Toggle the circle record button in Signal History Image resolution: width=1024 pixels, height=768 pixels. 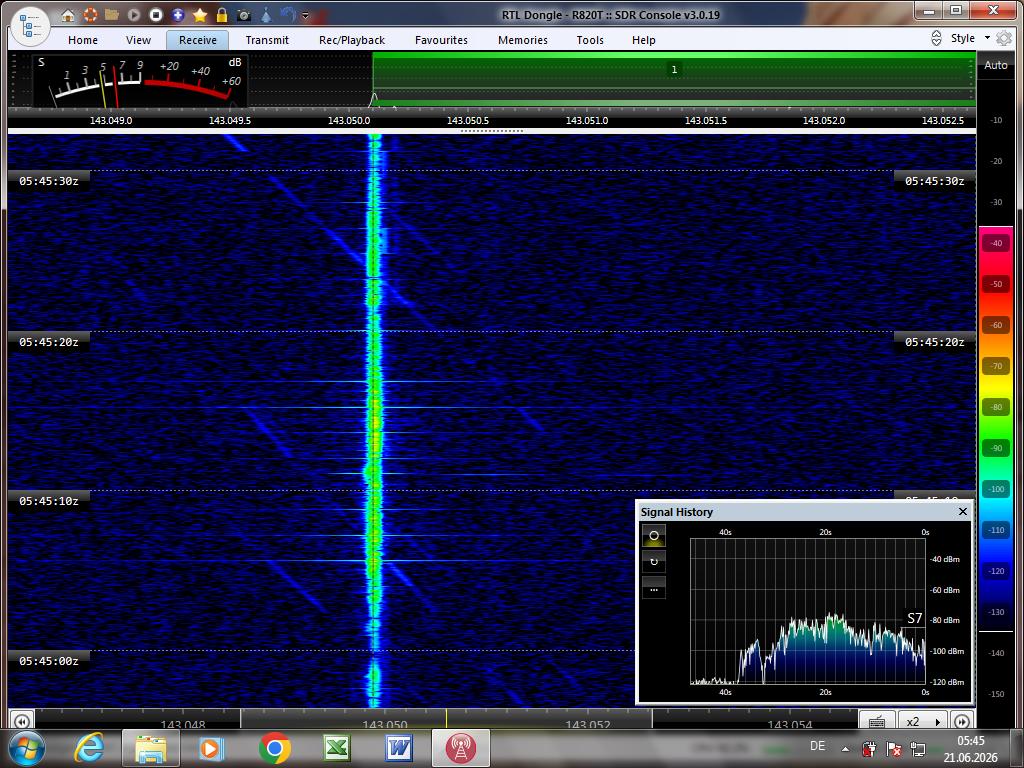(654, 536)
